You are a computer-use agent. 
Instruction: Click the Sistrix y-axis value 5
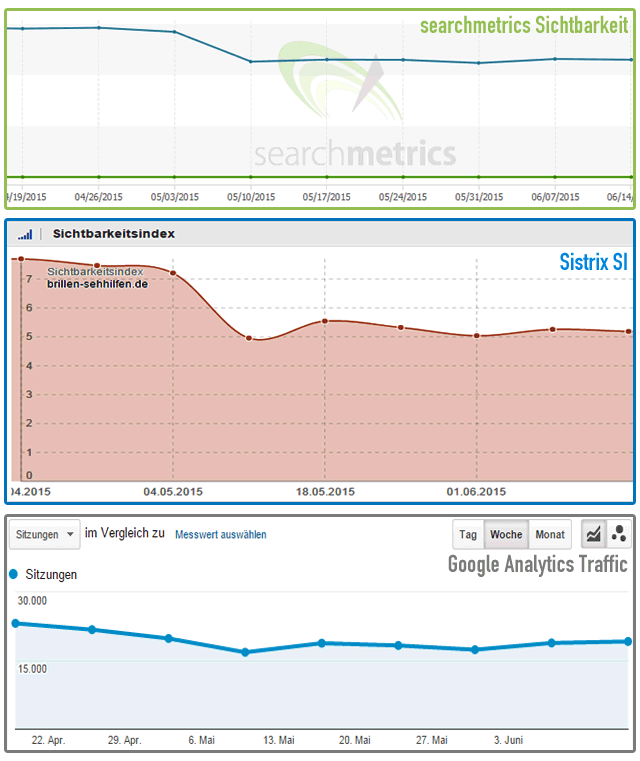pyautogui.click(x=29, y=336)
